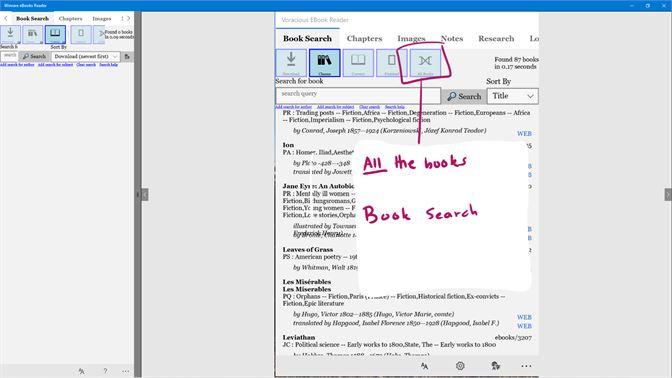Open the WEB link for Joseph Conrad
Screen dimensions: 672x378
(x=524, y=134)
